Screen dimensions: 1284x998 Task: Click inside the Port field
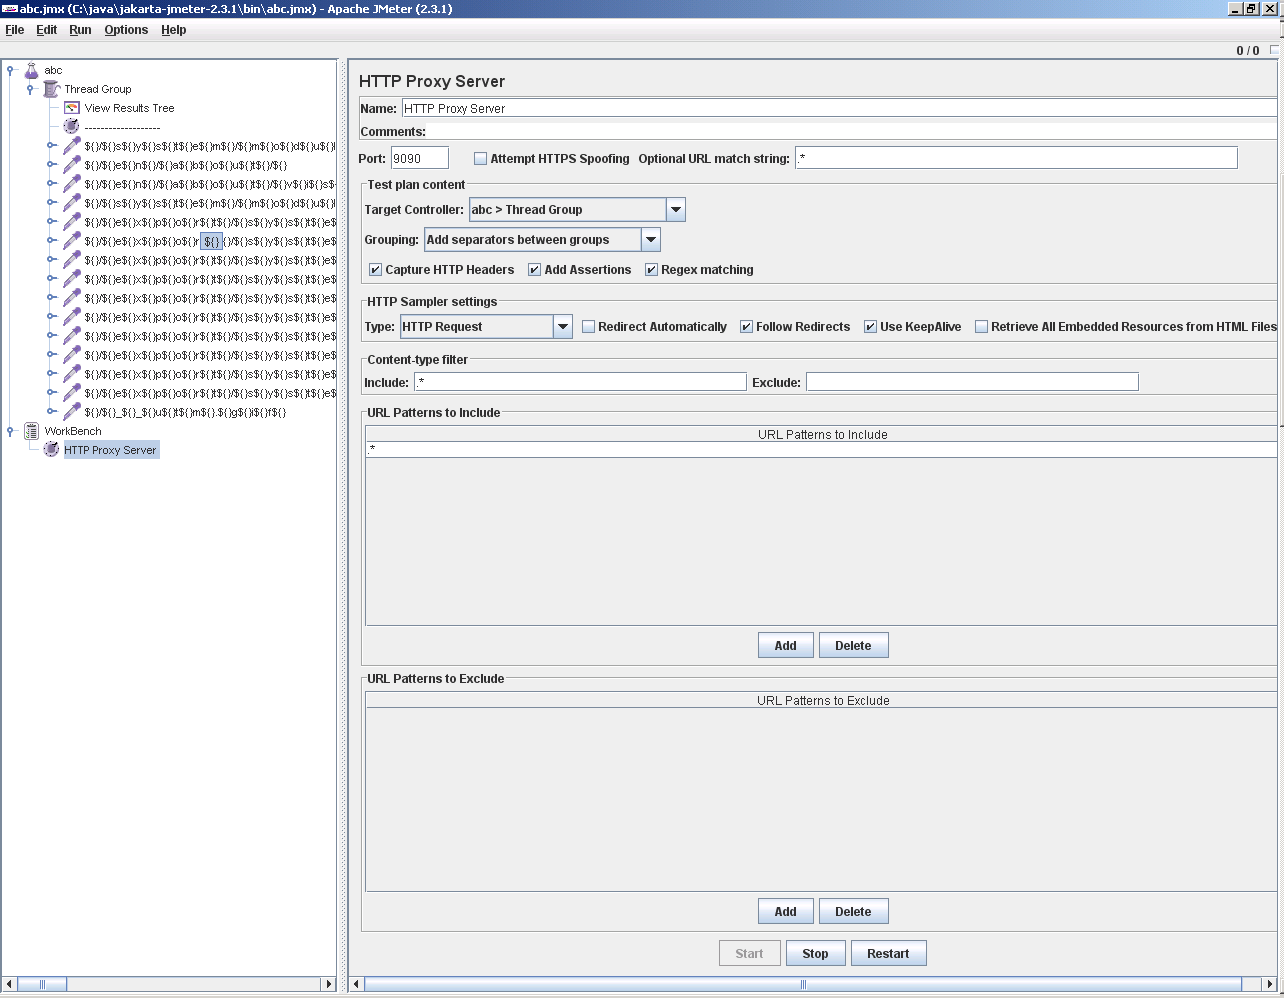(419, 157)
